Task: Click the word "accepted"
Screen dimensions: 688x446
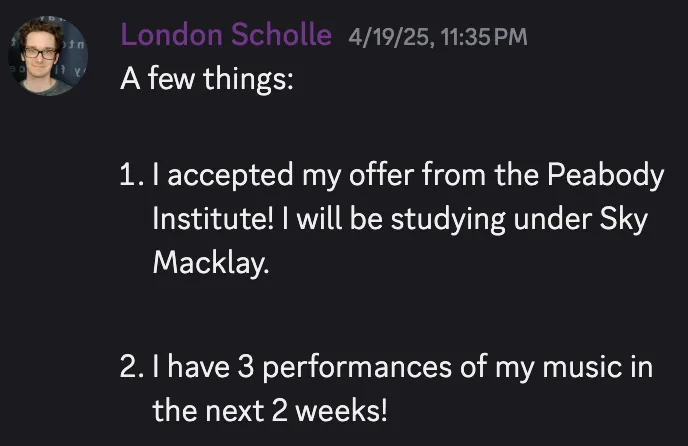Action: 230,176
